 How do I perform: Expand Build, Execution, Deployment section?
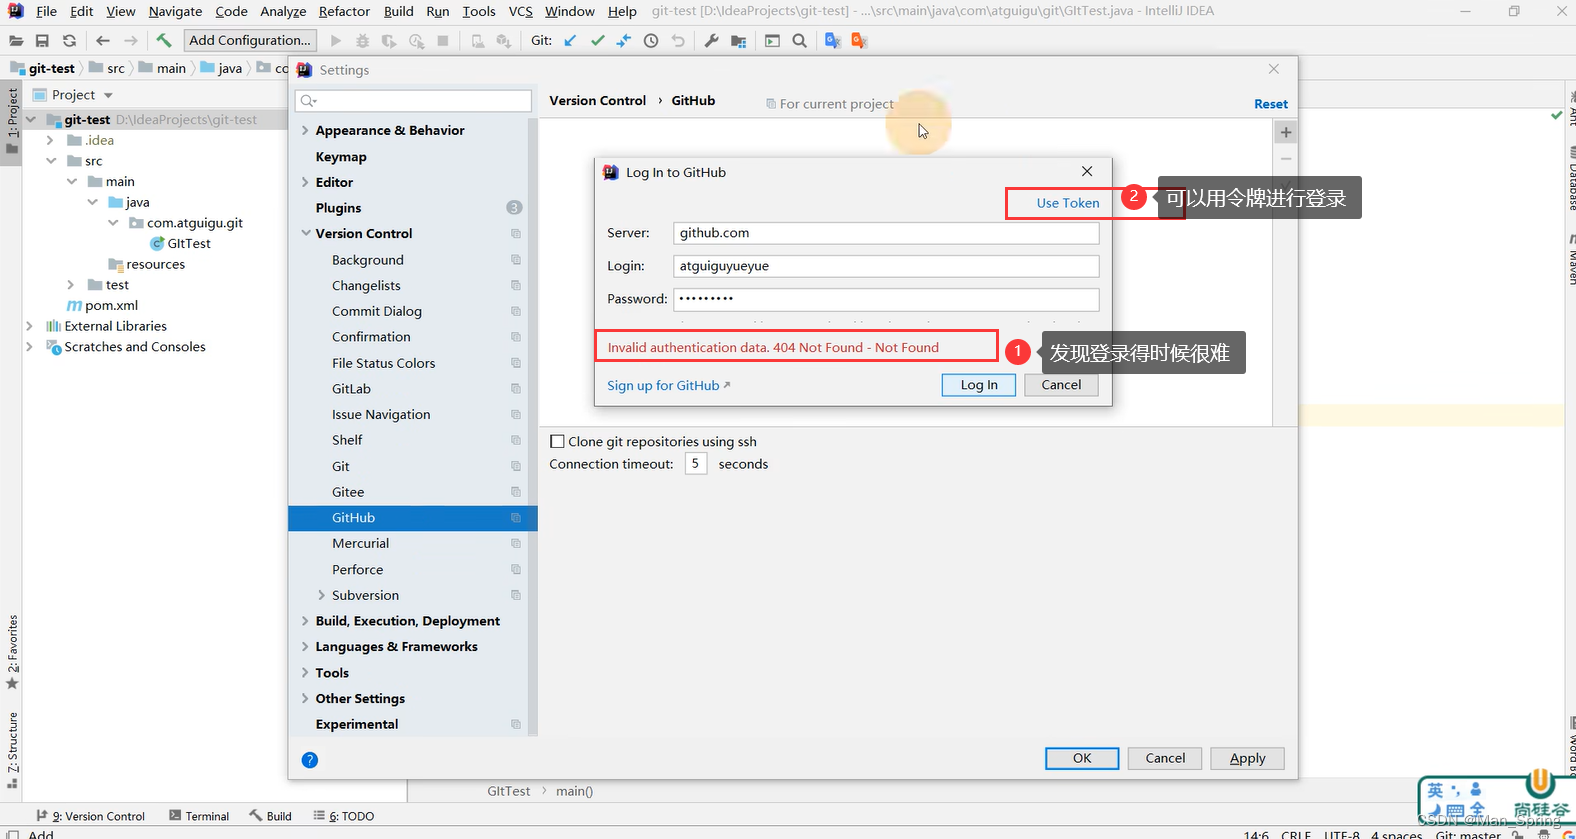tap(305, 621)
